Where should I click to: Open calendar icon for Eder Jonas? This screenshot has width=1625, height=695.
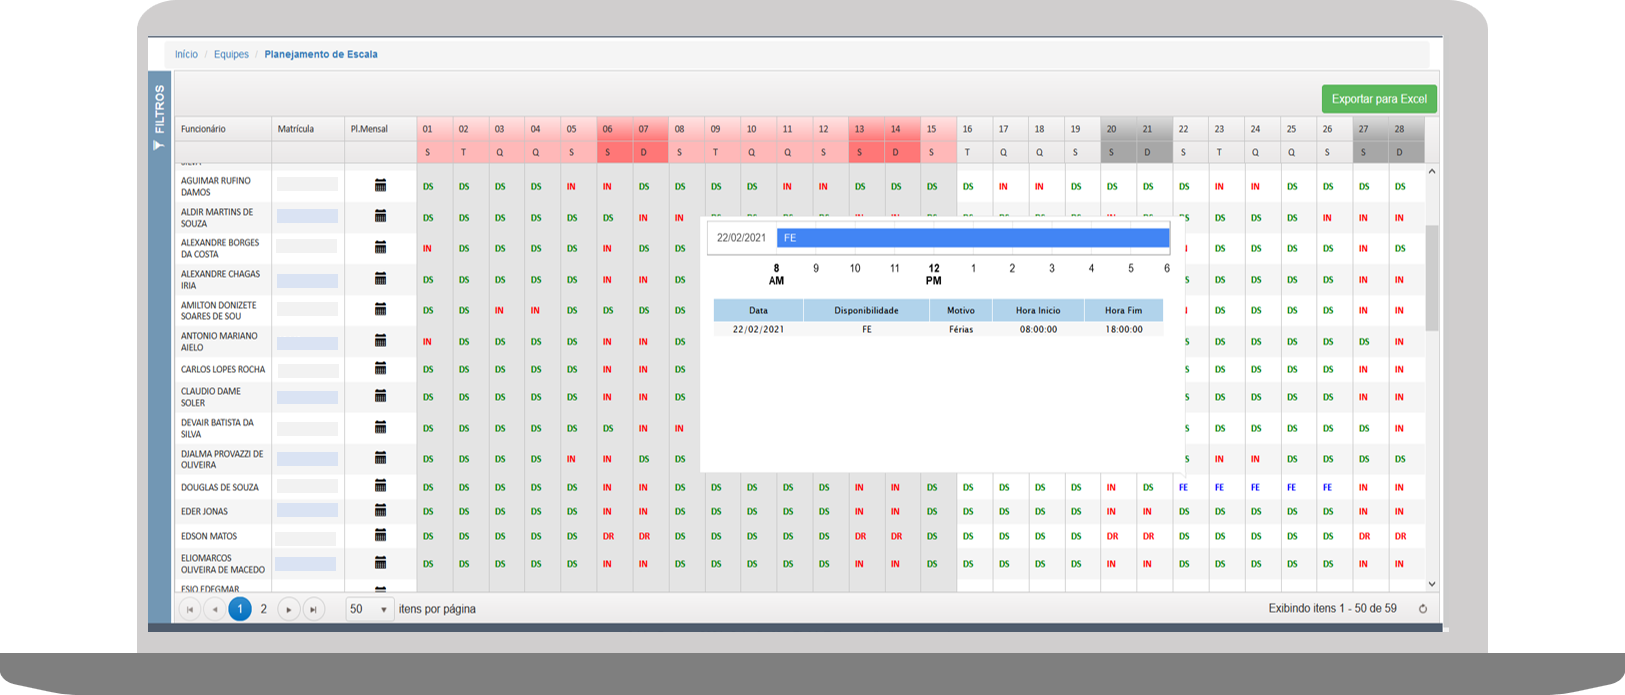(x=380, y=511)
